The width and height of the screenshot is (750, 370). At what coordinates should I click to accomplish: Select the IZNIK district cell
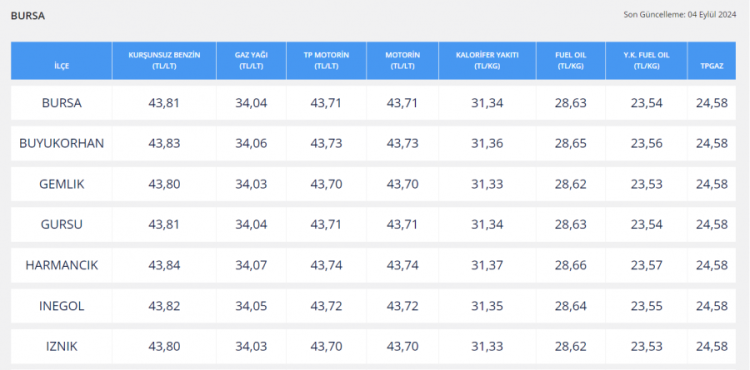coord(62,346)
